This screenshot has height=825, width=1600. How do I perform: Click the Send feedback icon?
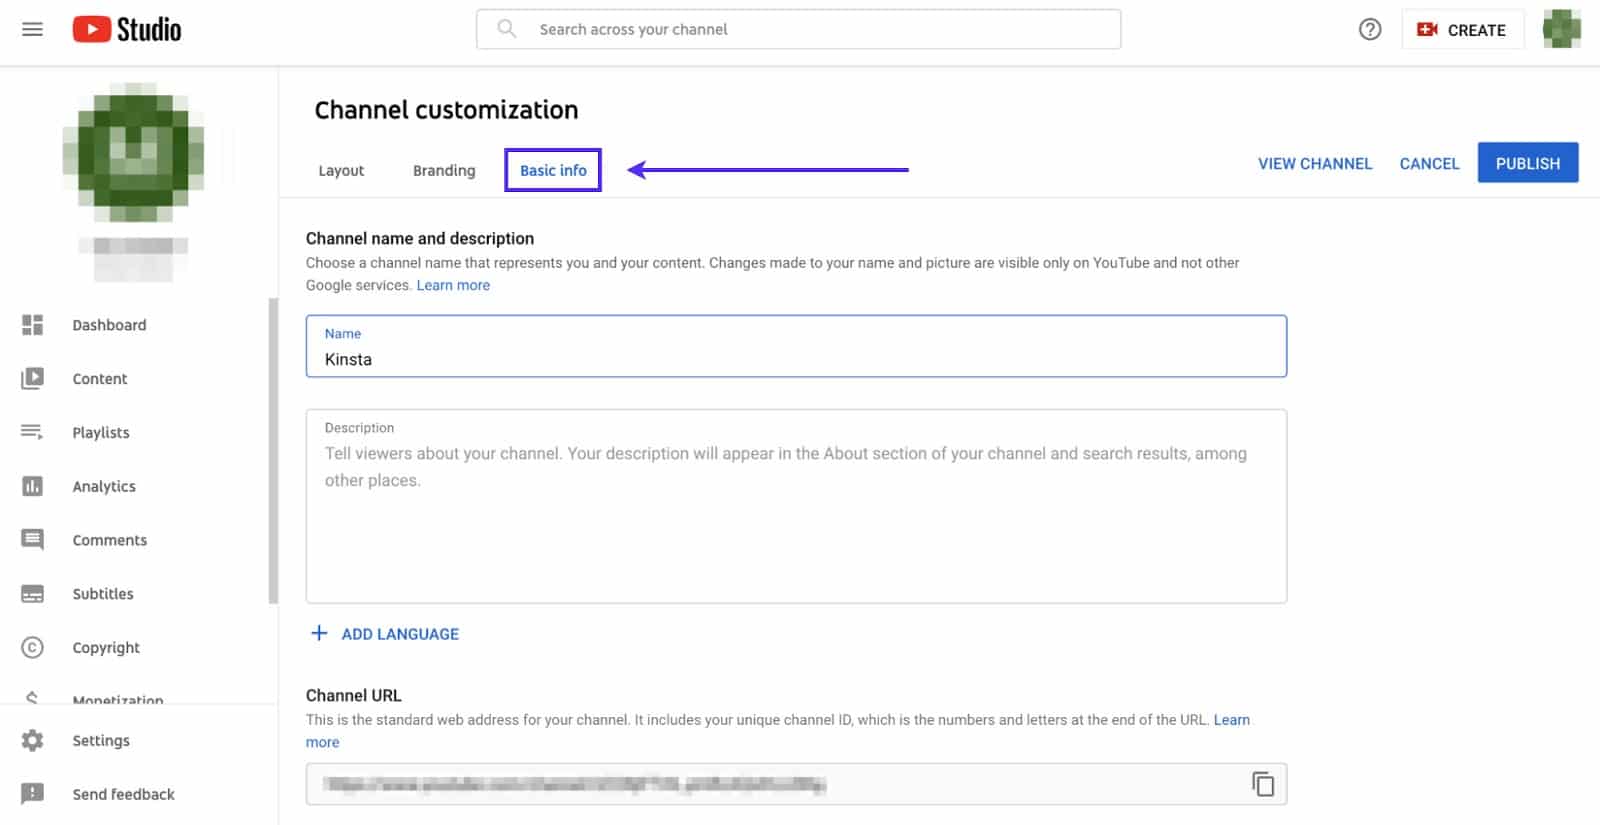32,794
